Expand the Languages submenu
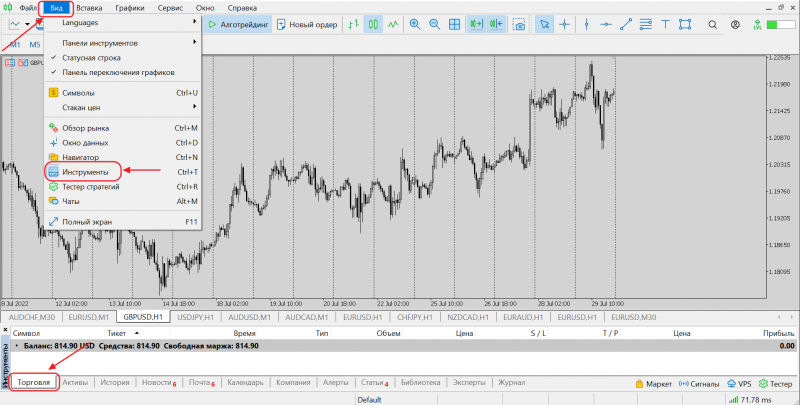Viewport: 800px width, 405px height. (x=123, y=22)
